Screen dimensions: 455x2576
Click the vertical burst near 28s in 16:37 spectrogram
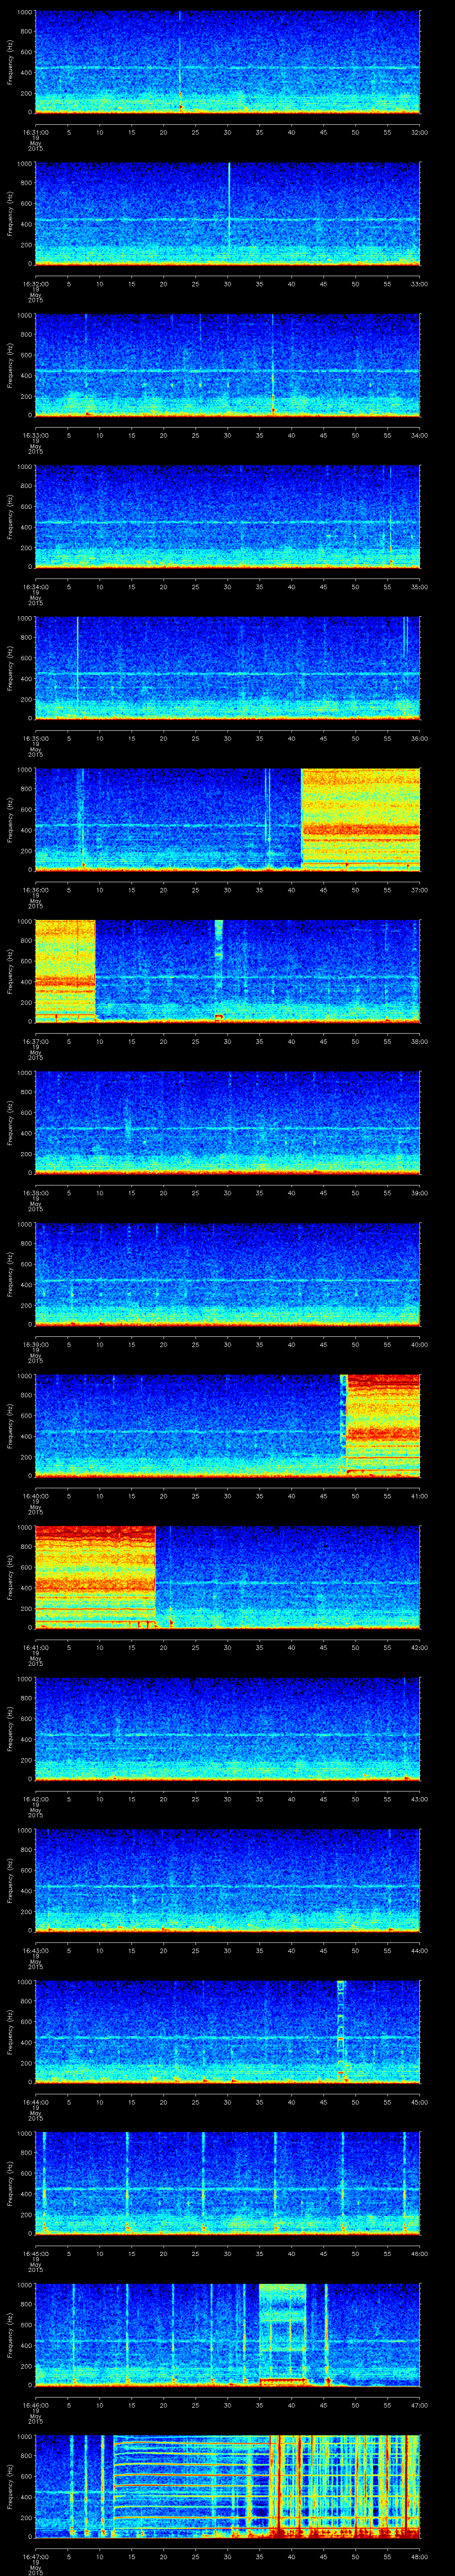pyautogui.click(x=219, y=970)
